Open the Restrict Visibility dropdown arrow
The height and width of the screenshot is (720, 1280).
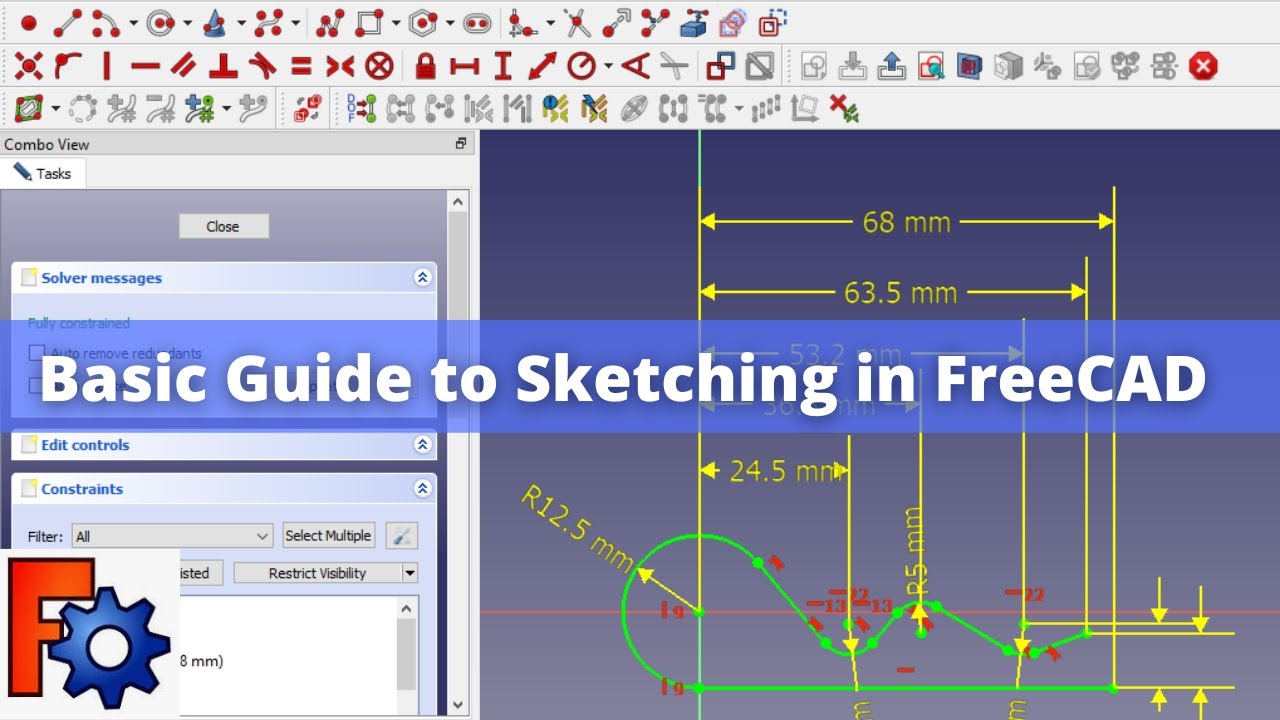click(x=409, y=573)
